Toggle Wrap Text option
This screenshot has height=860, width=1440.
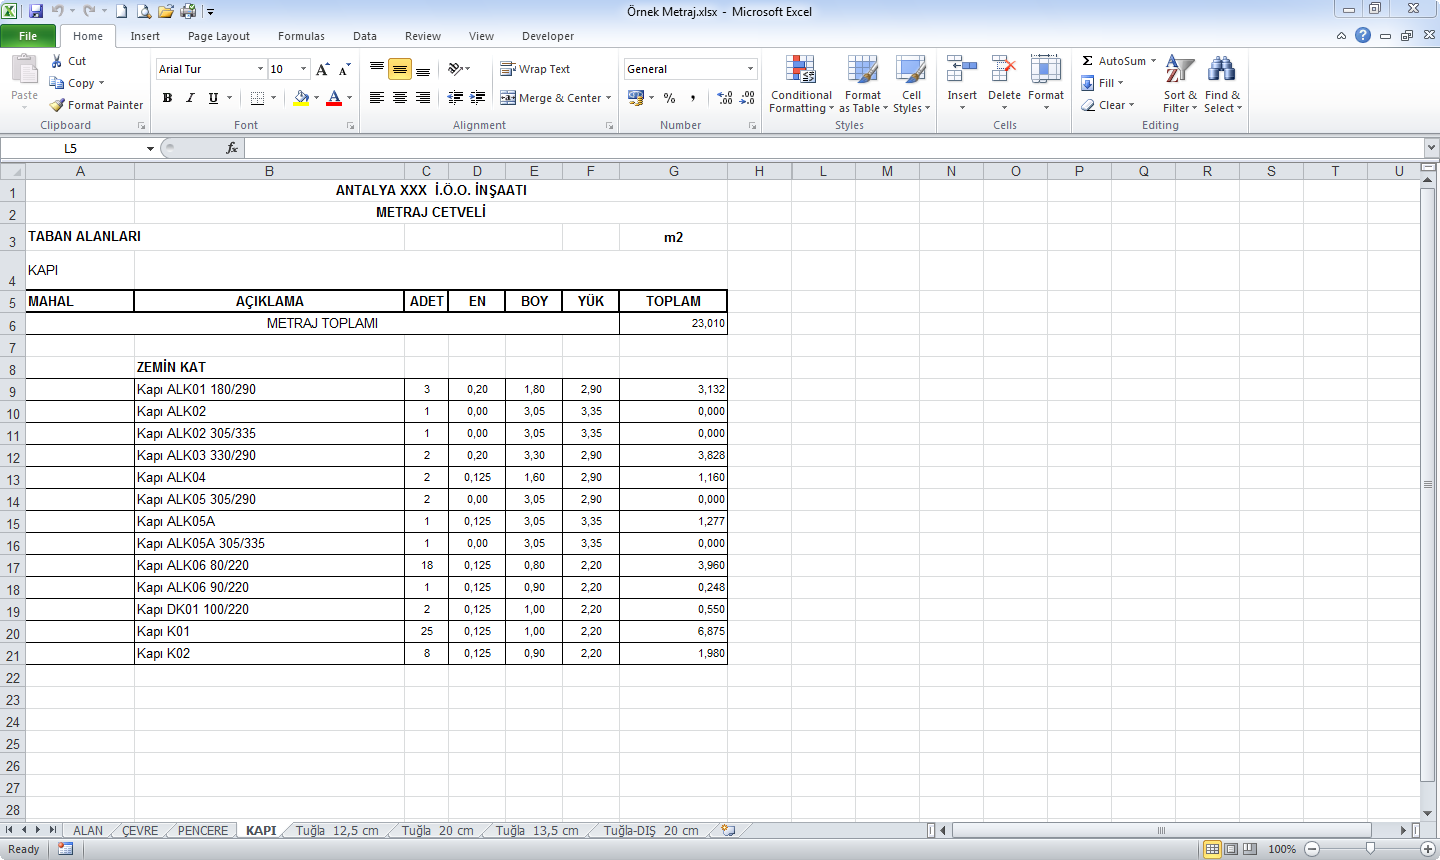click(535, 69)
